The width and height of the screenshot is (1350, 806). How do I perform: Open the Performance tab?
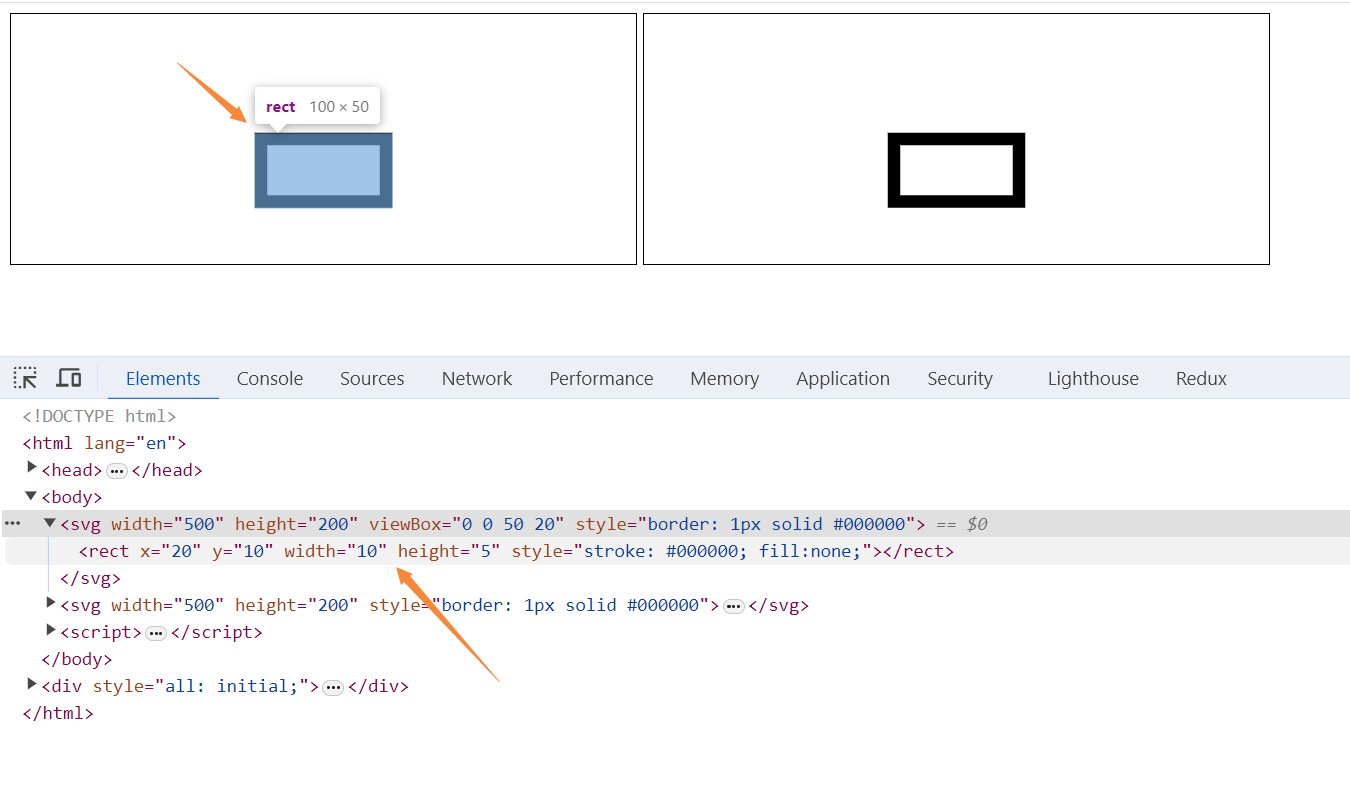[601, 378]
